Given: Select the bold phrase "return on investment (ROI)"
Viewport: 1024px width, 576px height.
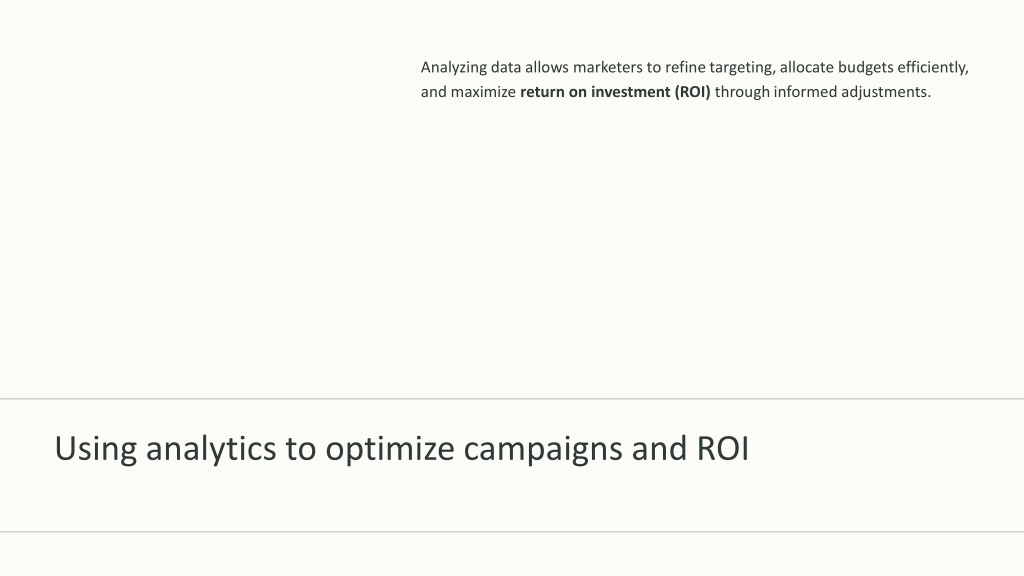Looking at the screenshot, I should pyautogui.click(x=615, y=92).
